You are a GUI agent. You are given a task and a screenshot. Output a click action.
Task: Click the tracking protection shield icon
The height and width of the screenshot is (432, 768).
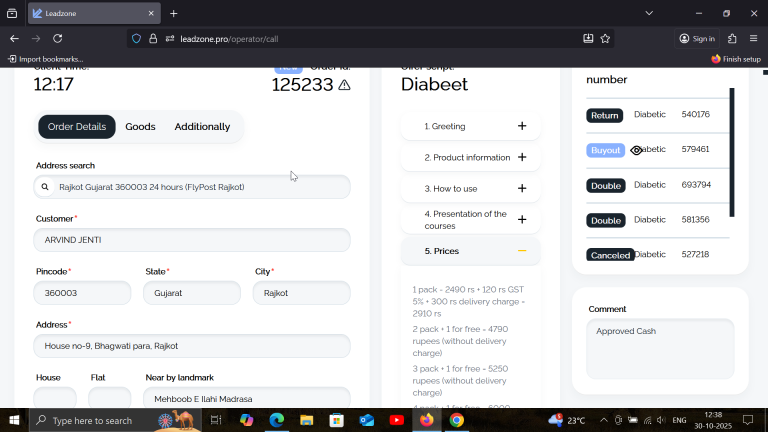[x=137, y=39]
